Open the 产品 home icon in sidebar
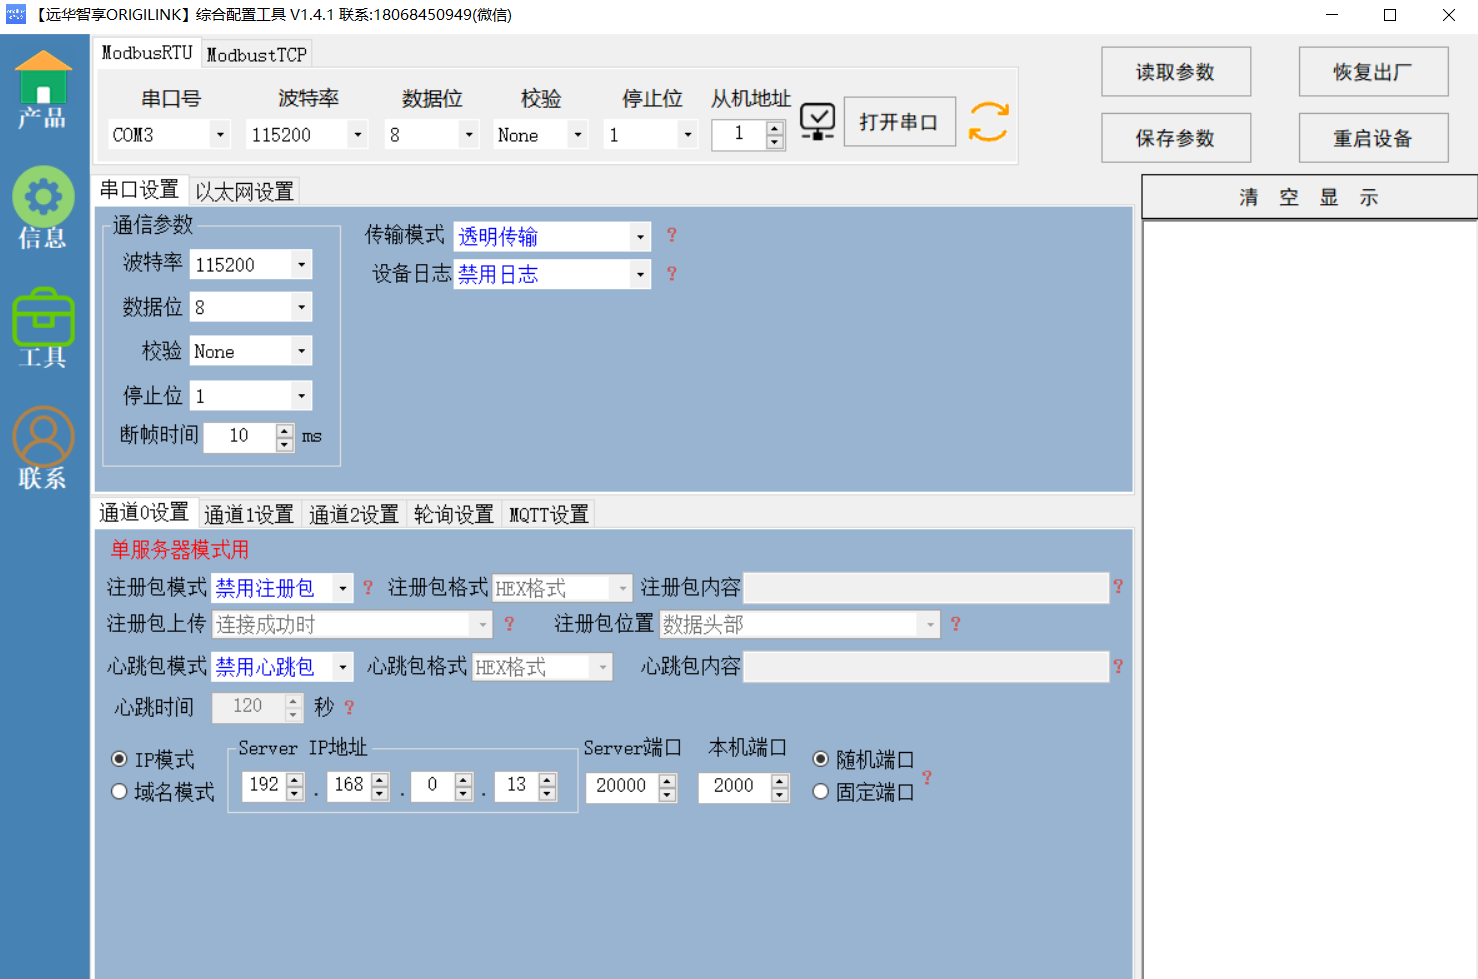The height and width of the screenshot is (979, 1478). (x=43, y=88)
